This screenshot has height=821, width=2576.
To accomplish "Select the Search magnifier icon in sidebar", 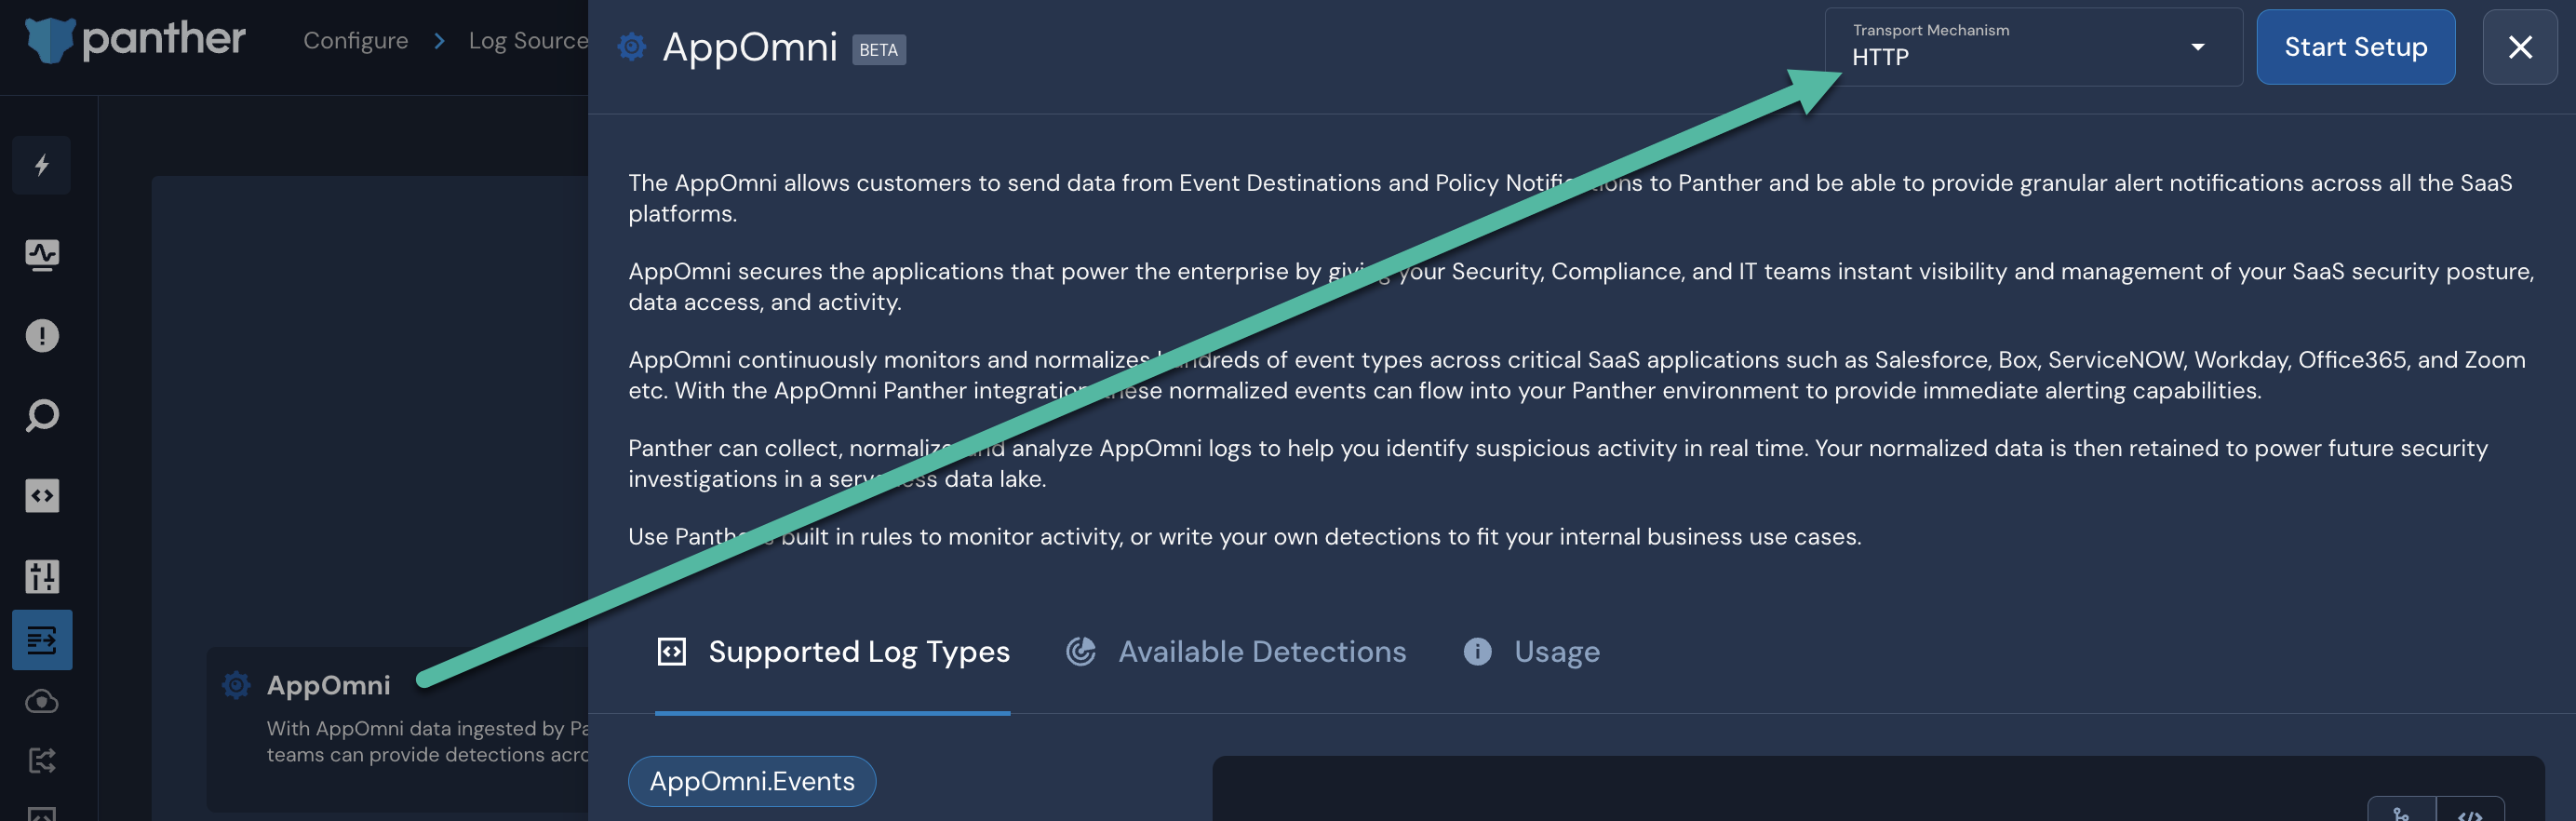I will point(41,415).
